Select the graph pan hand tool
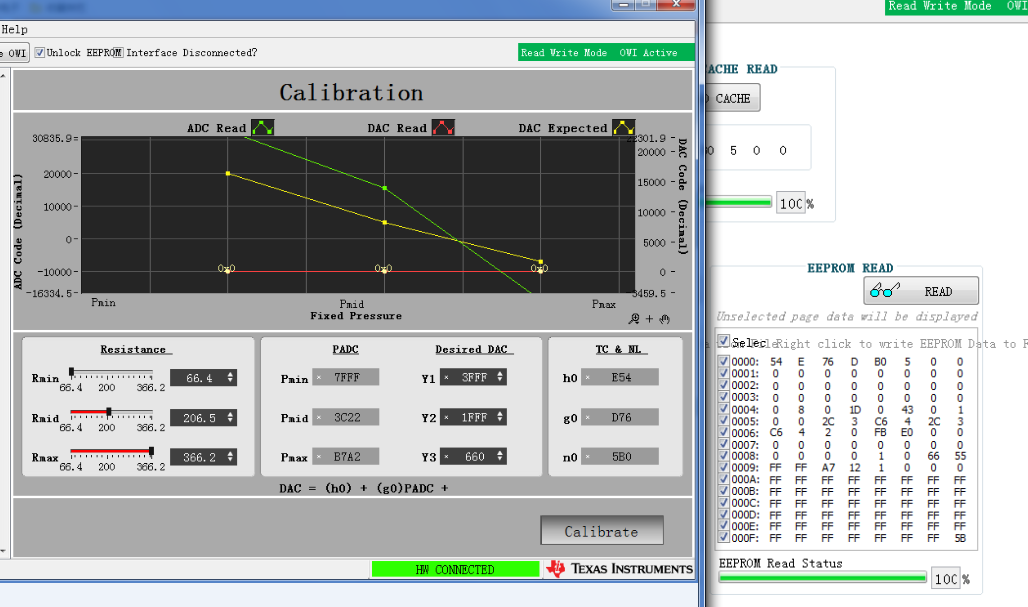The width and height of the screenshot is (1028, 607). pos(665,319)
